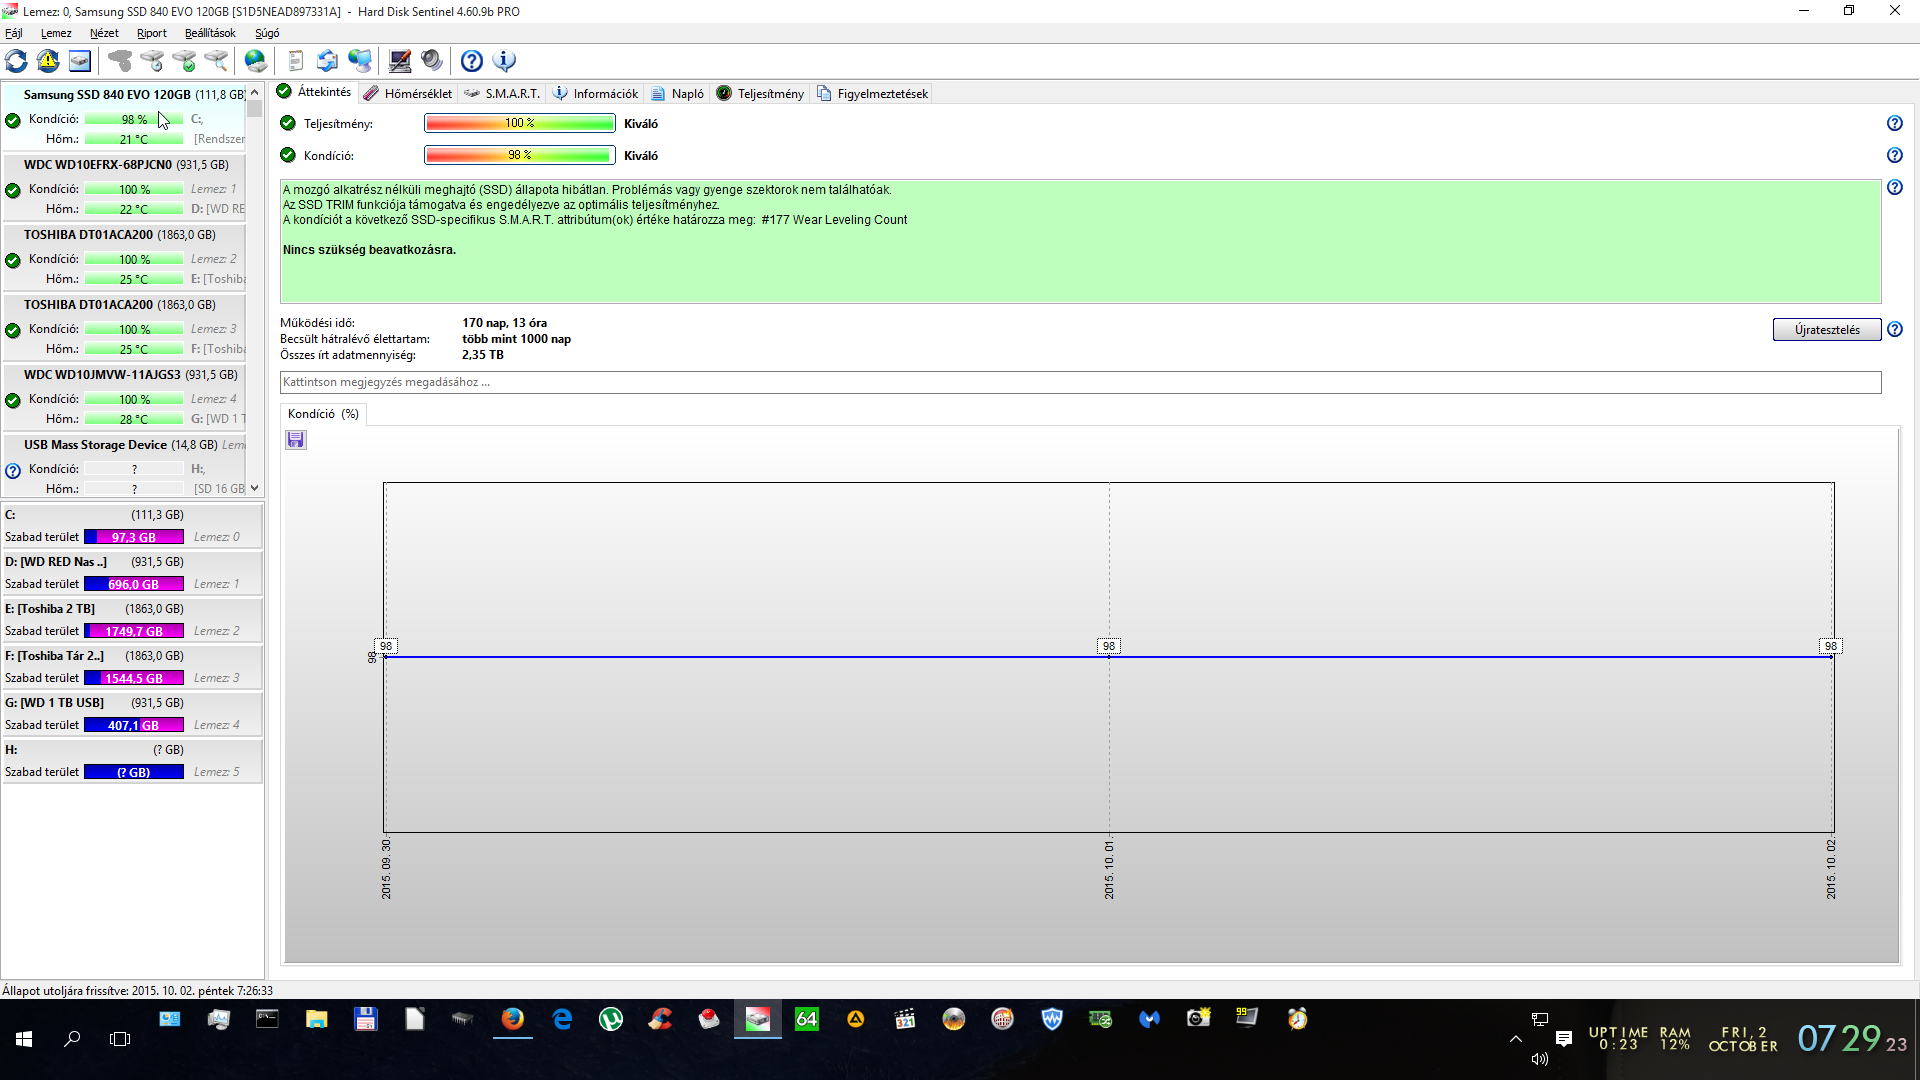Click the disk with clock toolbar icon
This screenshot has height=1080, width=1920.
click(x=152, y=61)
